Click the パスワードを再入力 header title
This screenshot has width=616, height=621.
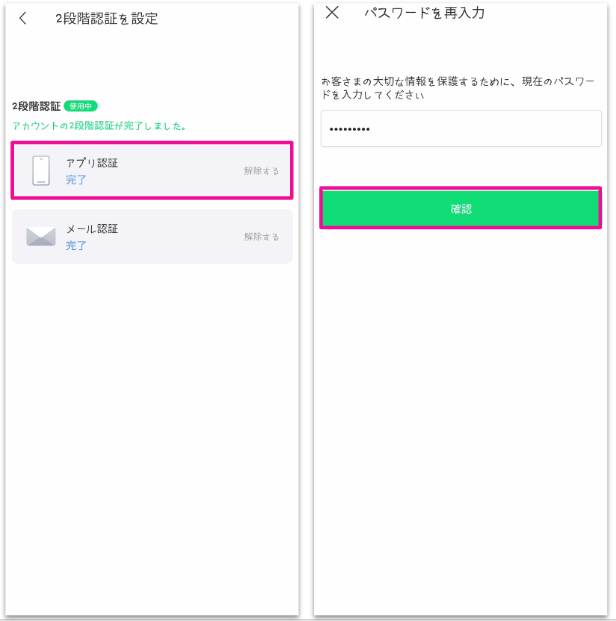click(425, 13)
